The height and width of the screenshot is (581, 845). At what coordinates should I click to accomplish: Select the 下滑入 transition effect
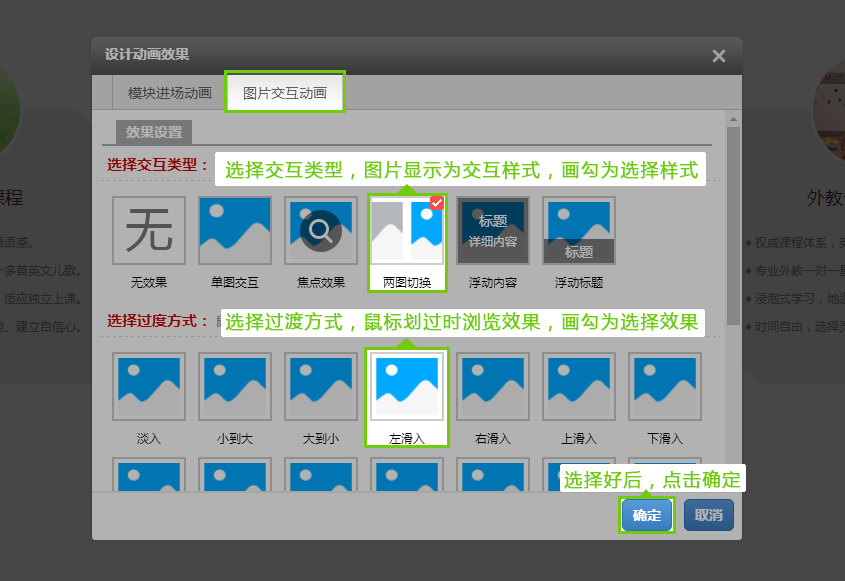tap(664, 386)
